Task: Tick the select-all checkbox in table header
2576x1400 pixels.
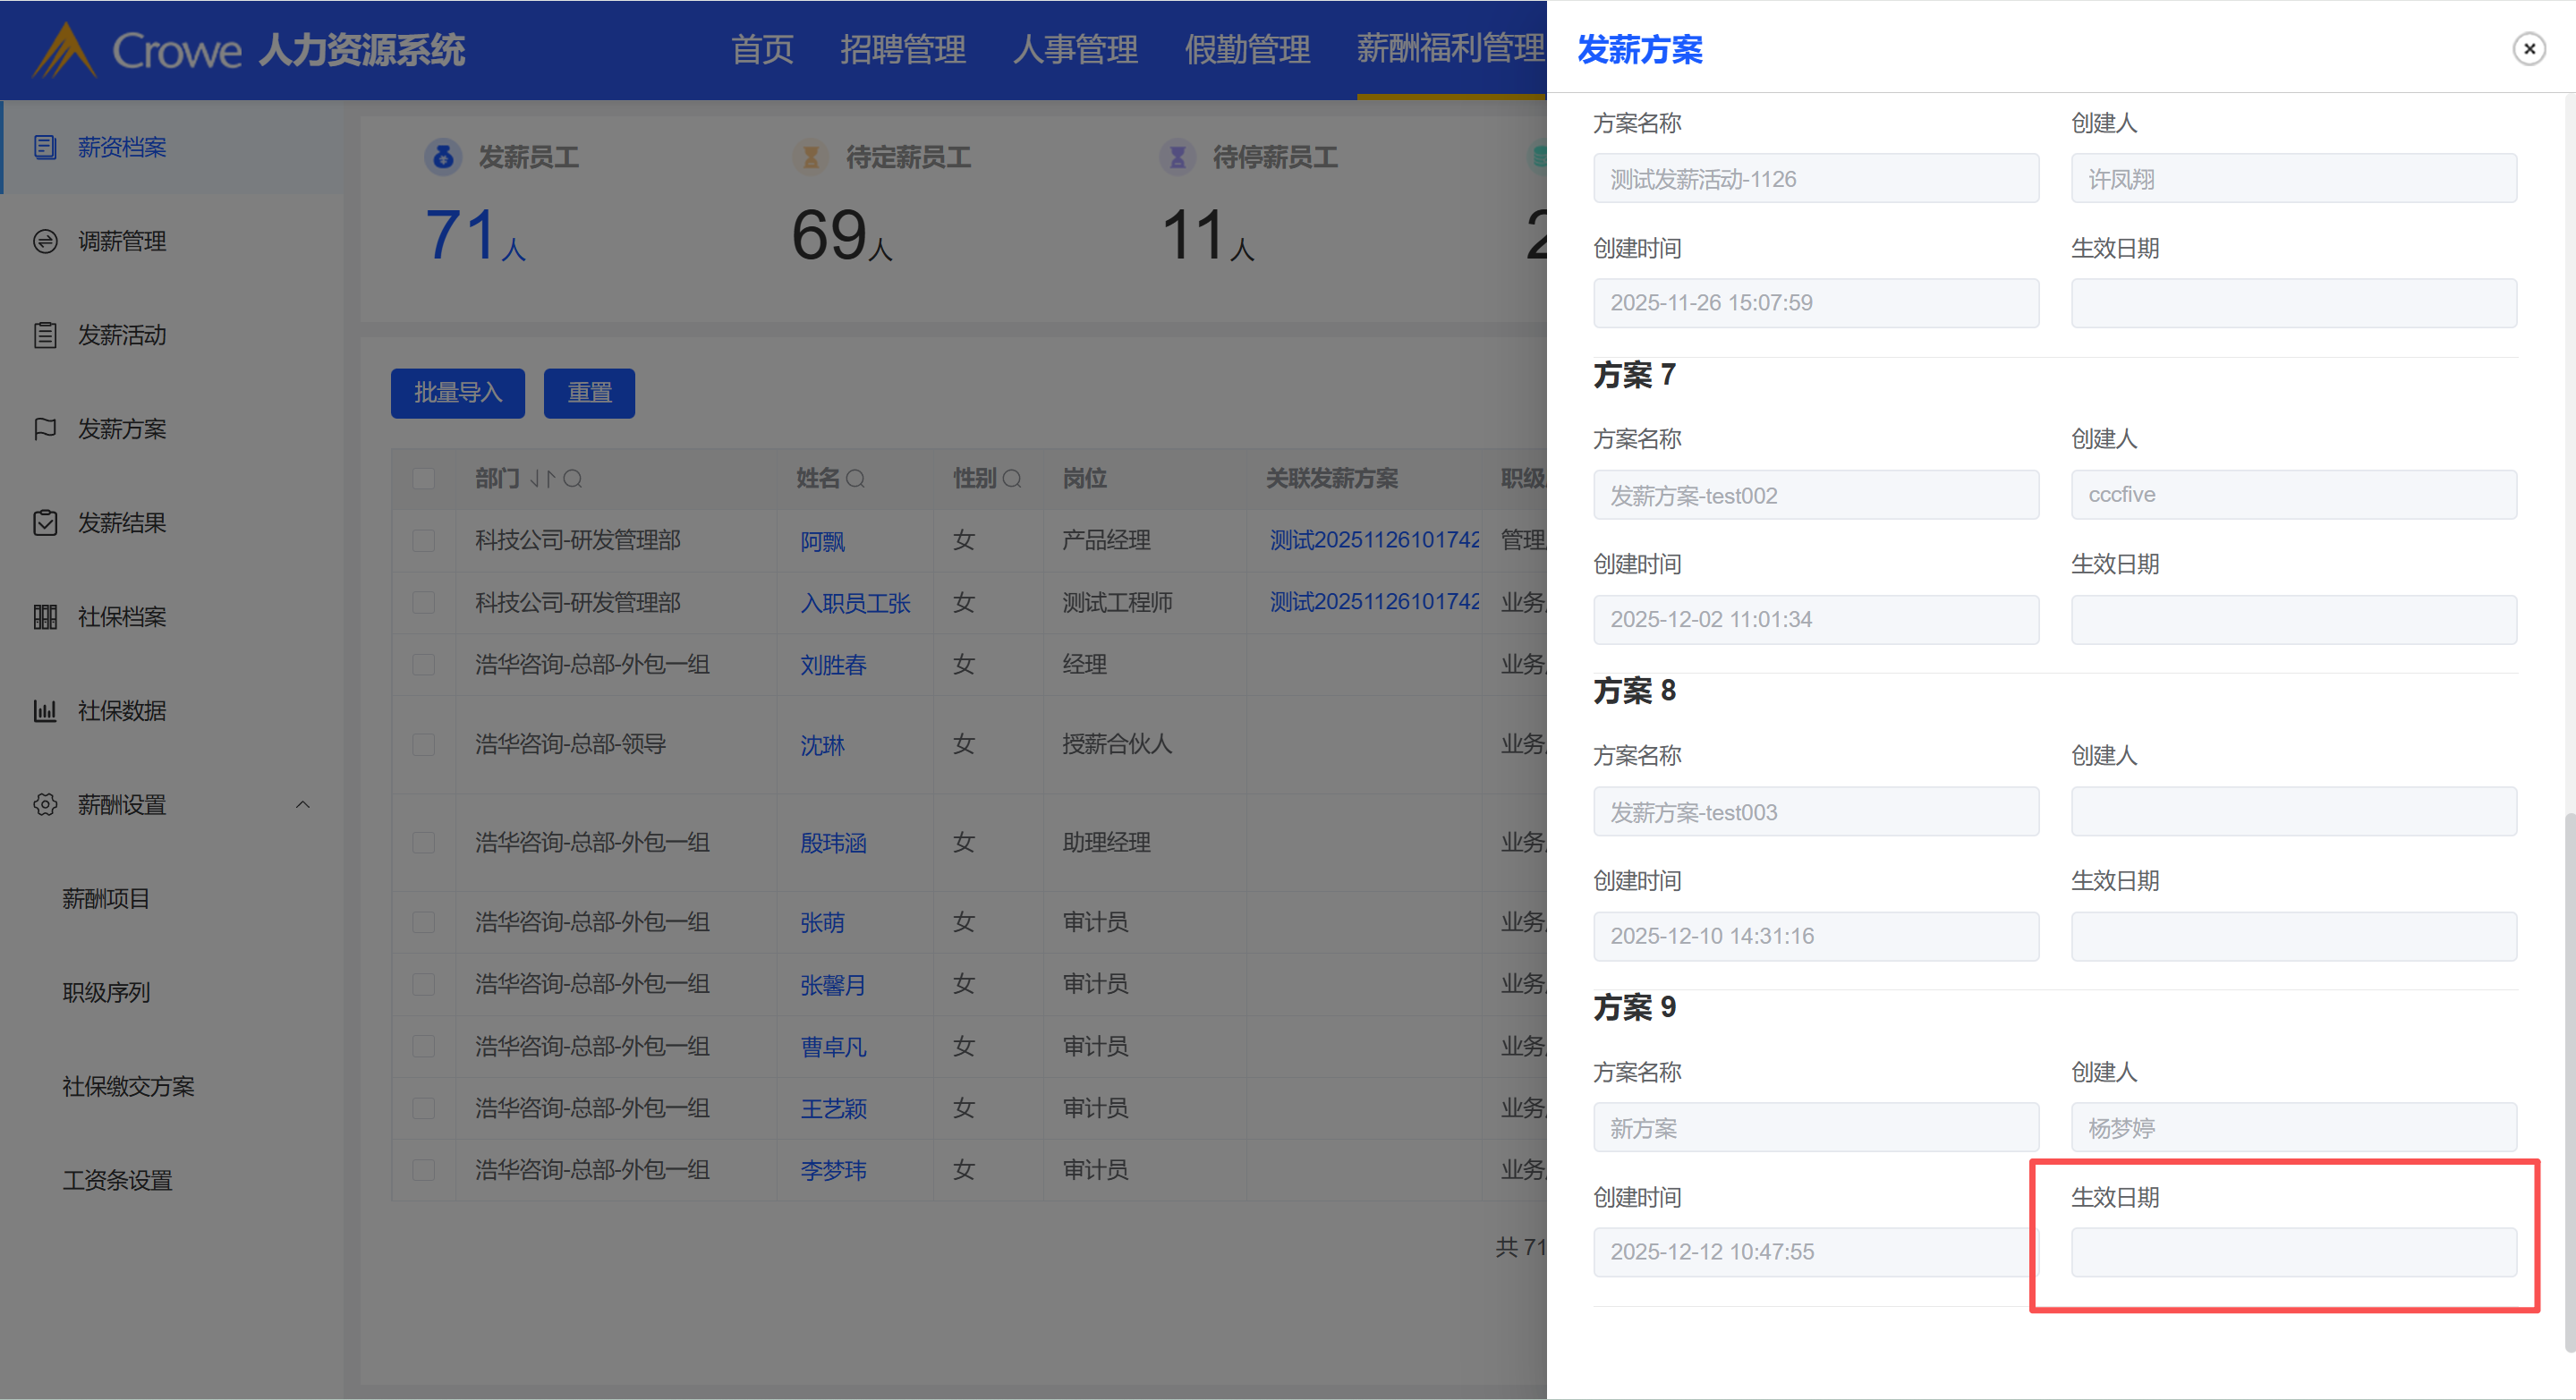Action: tap(424, 479)
